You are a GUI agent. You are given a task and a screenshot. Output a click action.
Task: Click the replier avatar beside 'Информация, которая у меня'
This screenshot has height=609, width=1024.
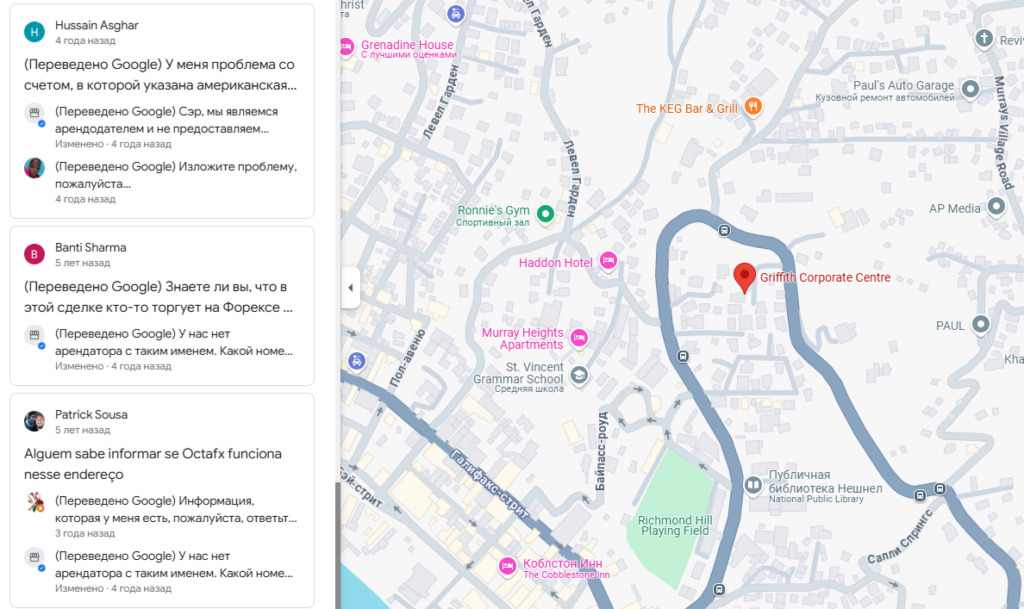(x=35, y=502)
